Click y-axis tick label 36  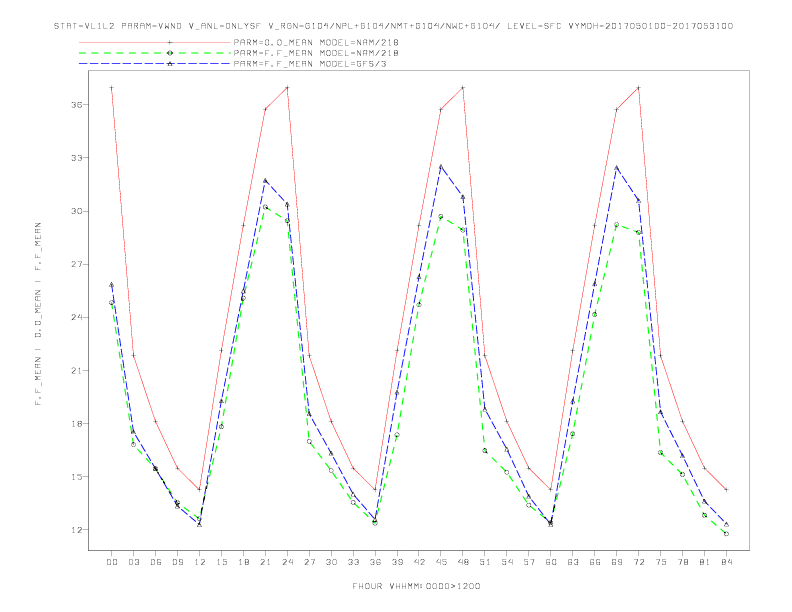click(x=77, y=105)
